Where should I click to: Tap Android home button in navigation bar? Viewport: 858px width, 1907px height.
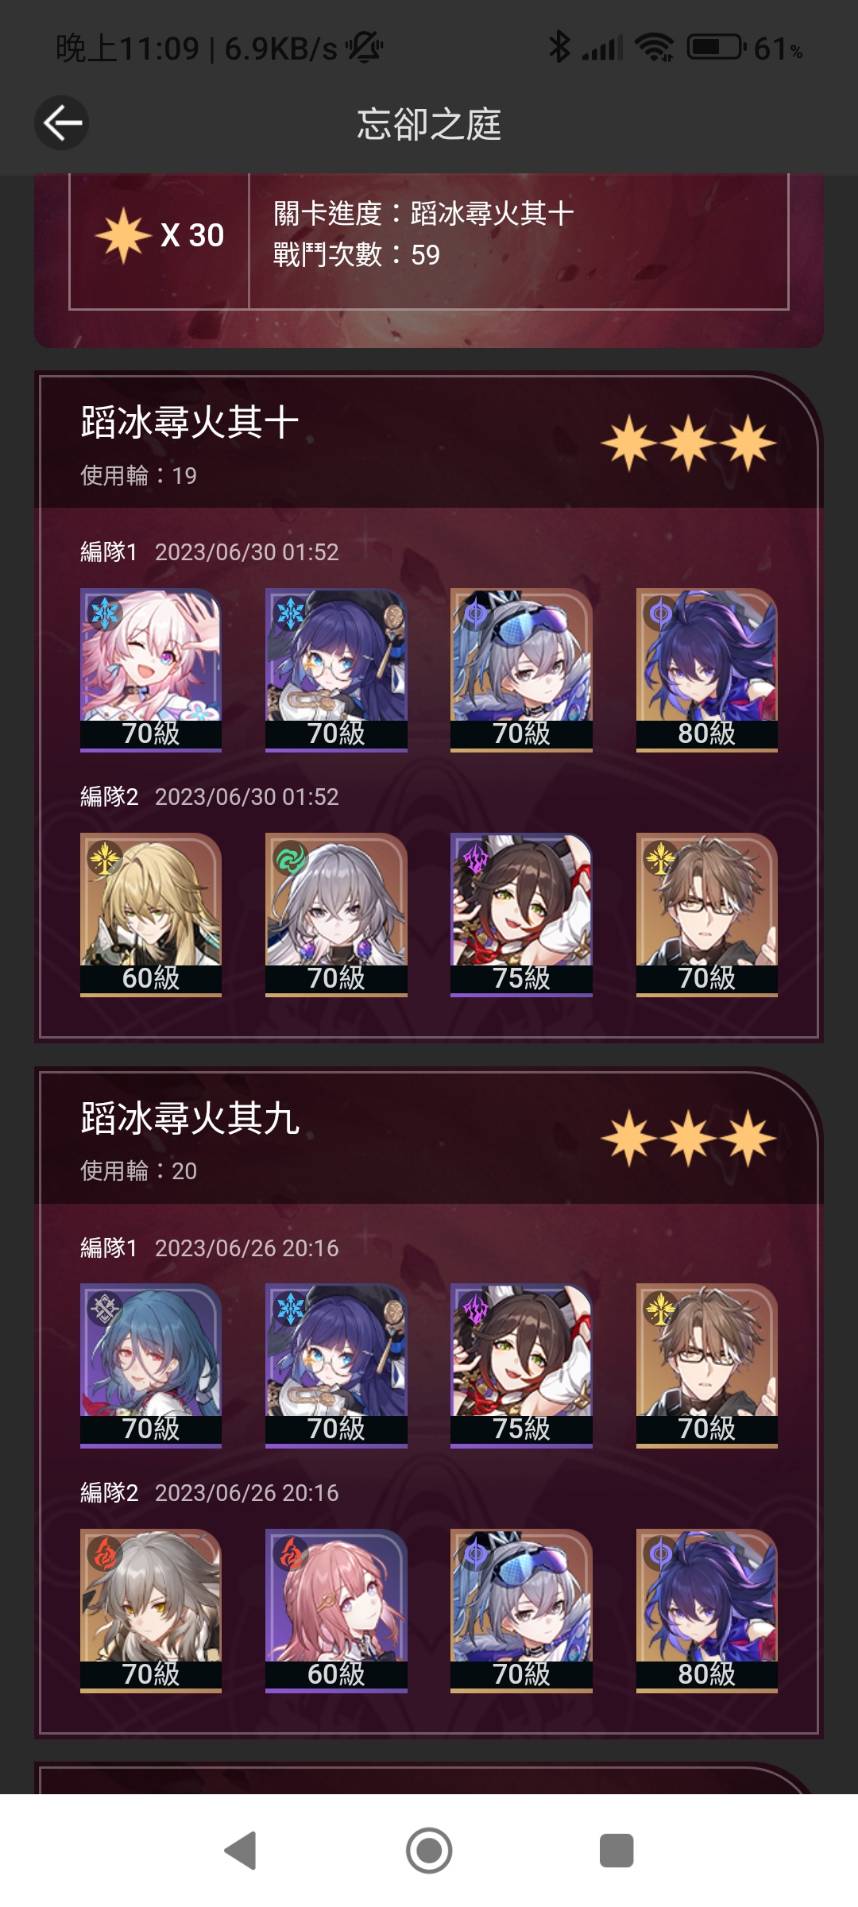tap(429, 1850)
